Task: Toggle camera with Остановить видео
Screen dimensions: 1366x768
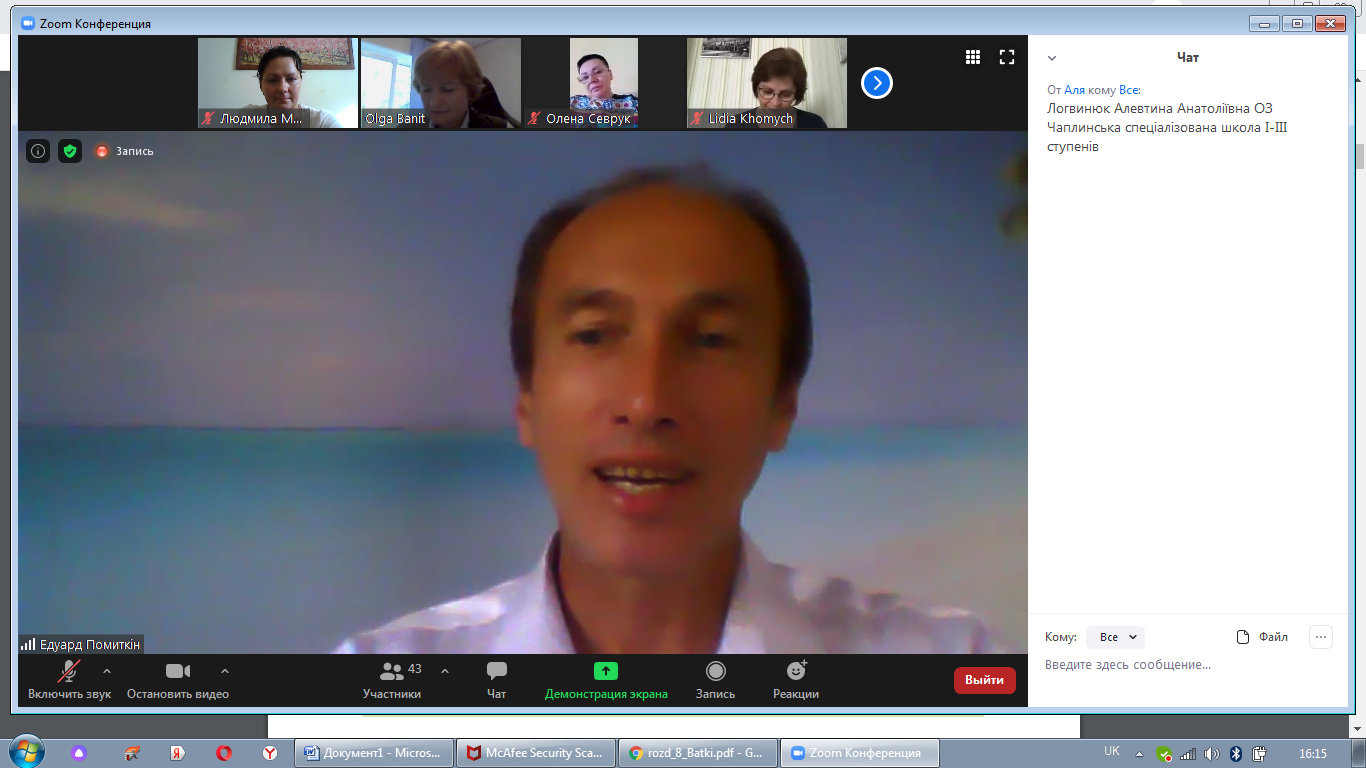Action: tap(178, 671)
